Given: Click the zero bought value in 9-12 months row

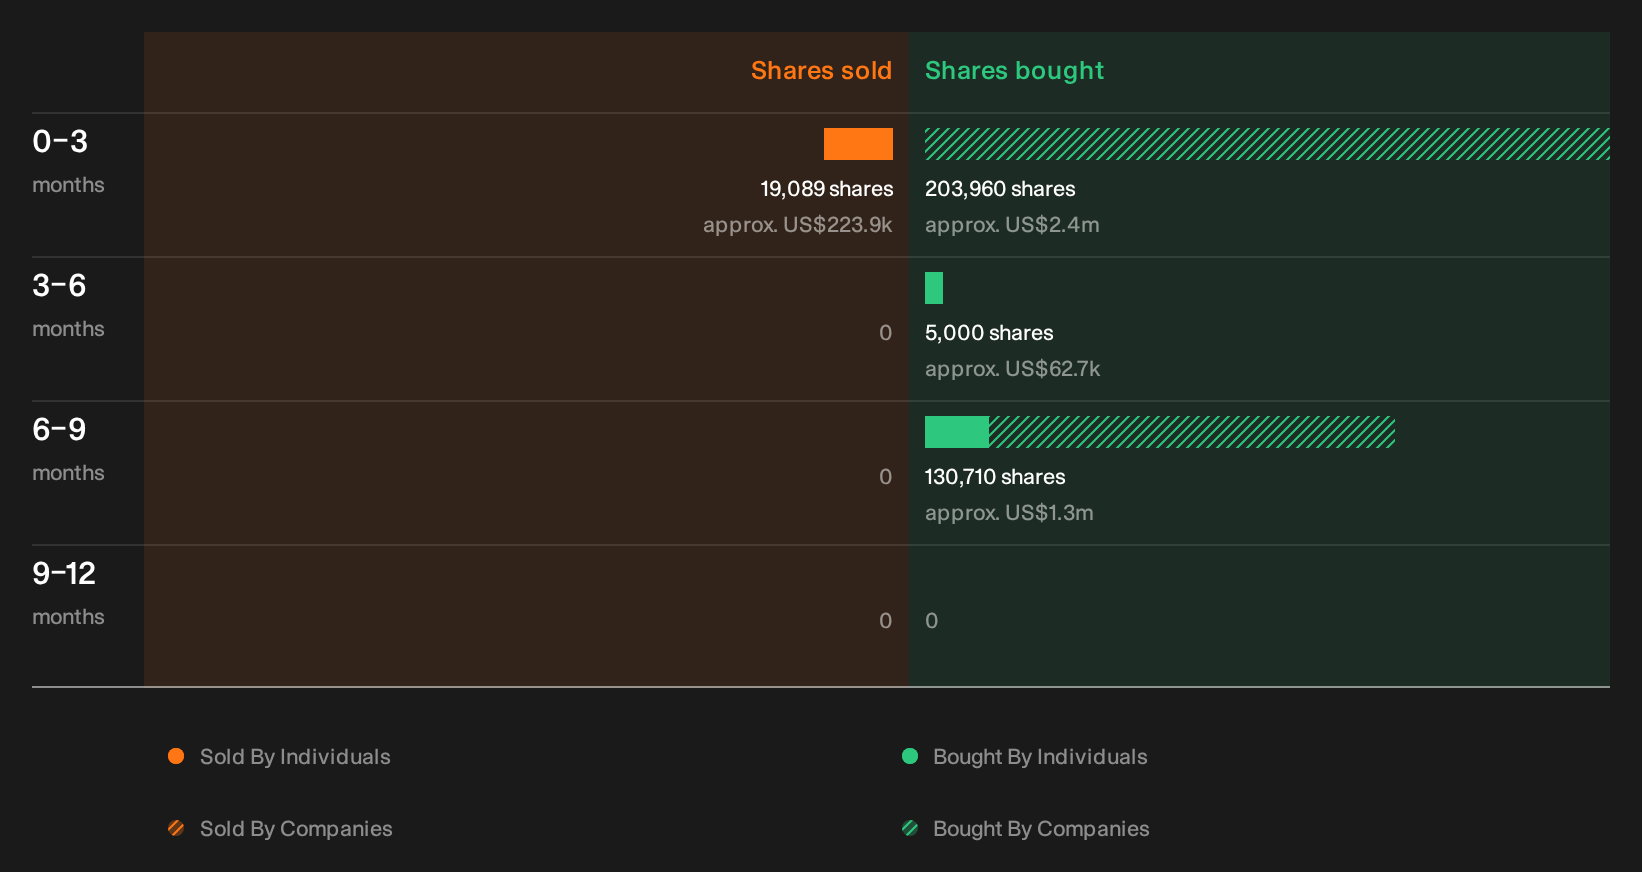Looking at the screenshot, I should point(932,621).
